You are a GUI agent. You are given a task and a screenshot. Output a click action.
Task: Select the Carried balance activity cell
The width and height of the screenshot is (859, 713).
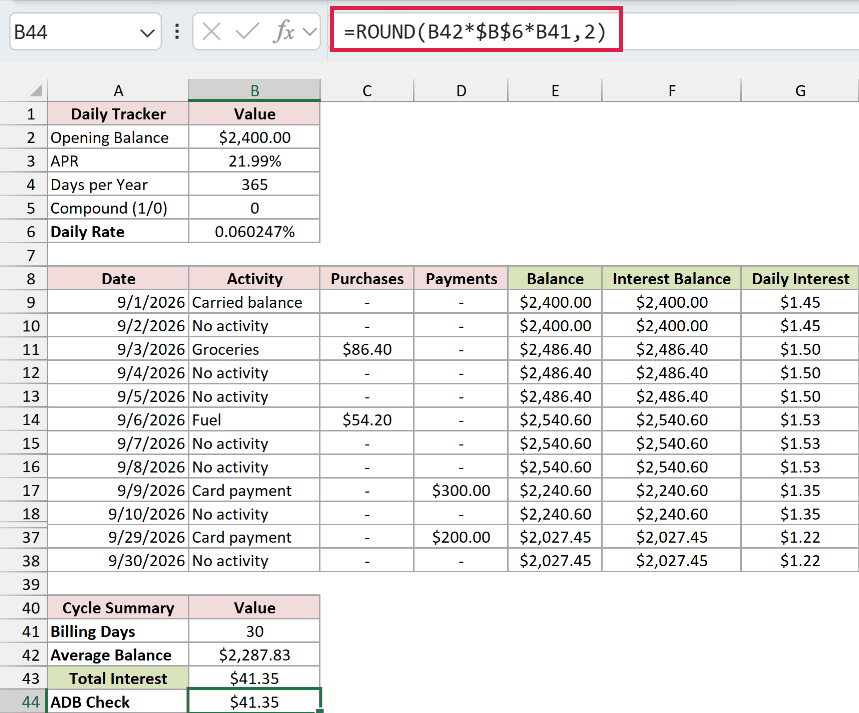[x=255, y=303]
